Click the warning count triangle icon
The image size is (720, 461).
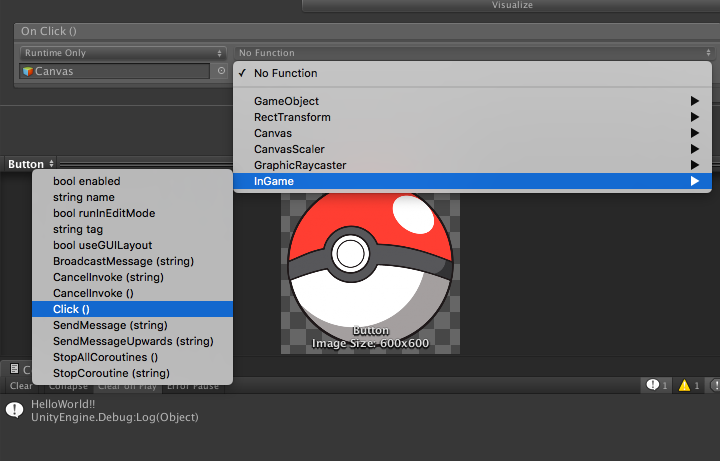[x=684, y=385]
